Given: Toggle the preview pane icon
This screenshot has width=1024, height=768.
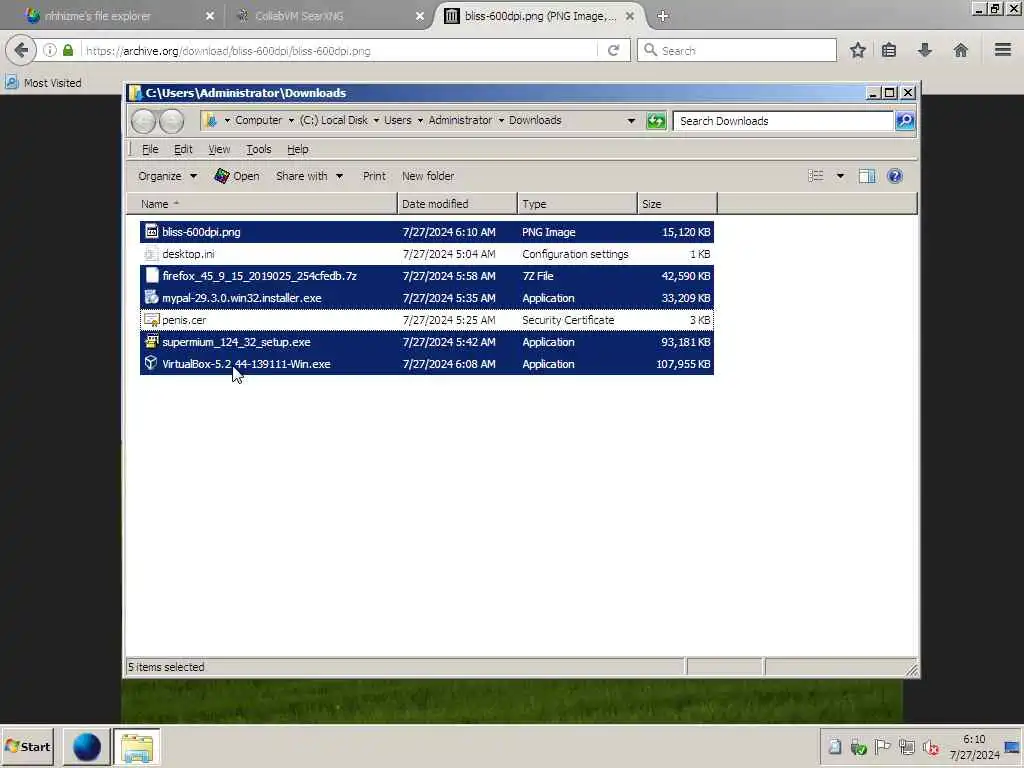Looking at the screenshot, I should click(867, 176).
